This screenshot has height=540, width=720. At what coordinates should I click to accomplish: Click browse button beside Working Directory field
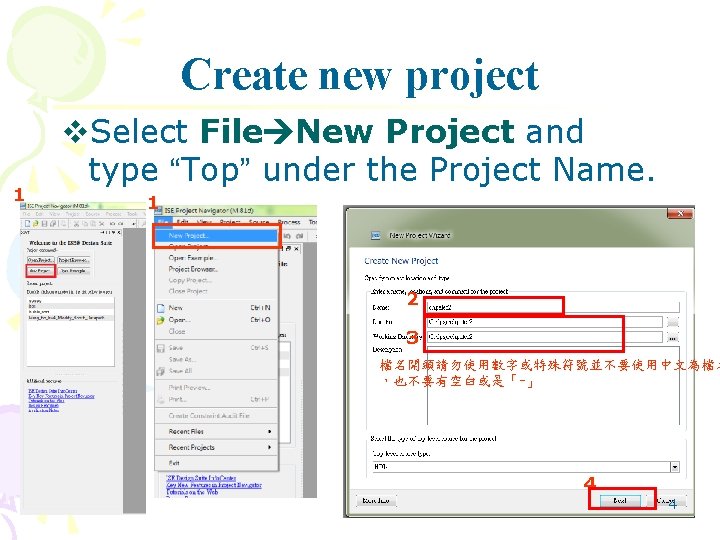pyautogui.click(x=673, y=338)
